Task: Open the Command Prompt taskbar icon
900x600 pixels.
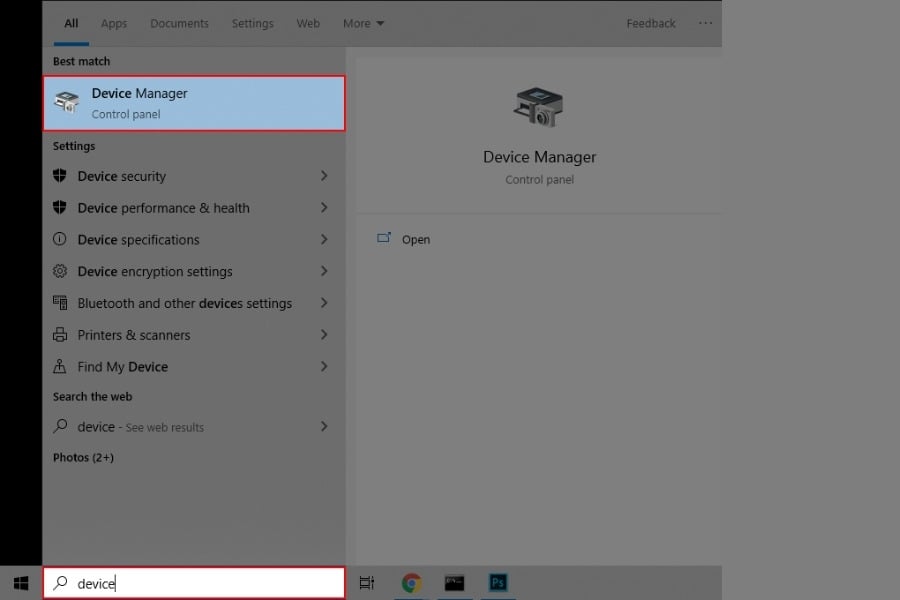Action: tap(454, 583)
